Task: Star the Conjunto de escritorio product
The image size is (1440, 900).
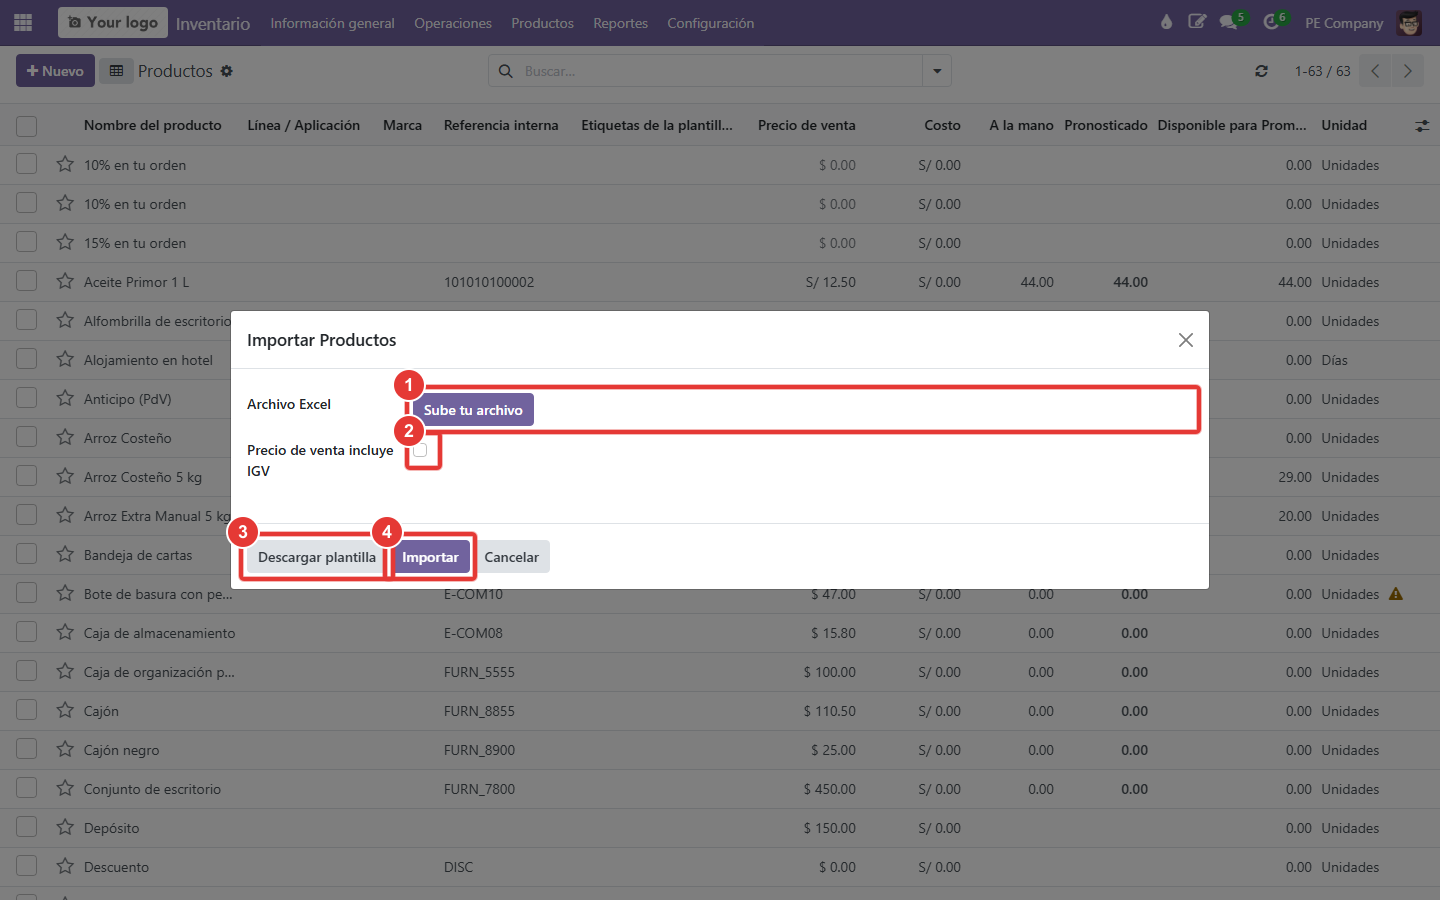Action: tap(65, 788)
